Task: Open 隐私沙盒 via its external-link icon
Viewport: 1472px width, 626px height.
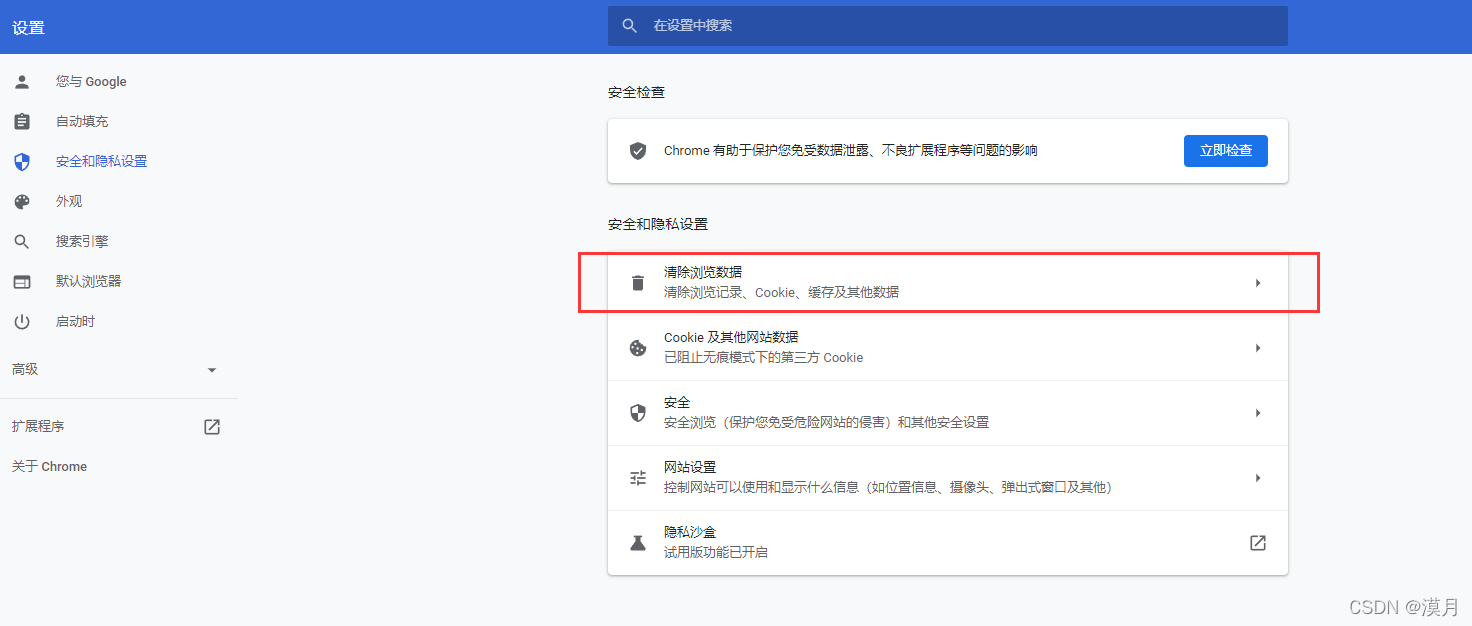Action: coord(1258,543)
